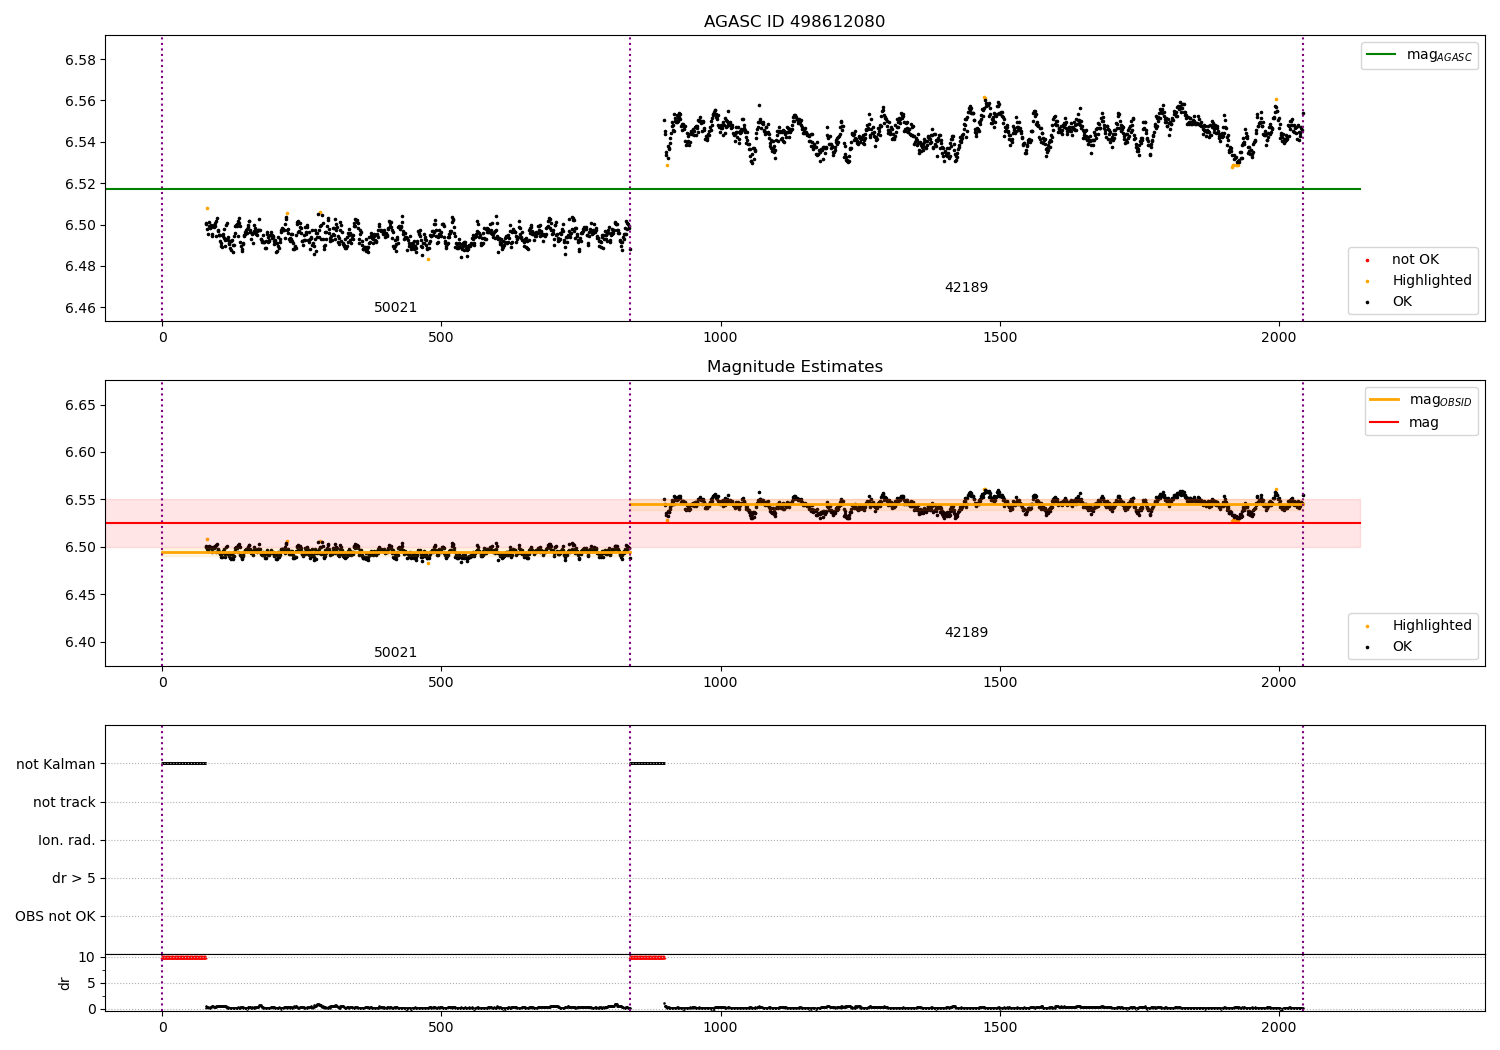Click the 500 x-axis tick of the top plot

[441, 338]
